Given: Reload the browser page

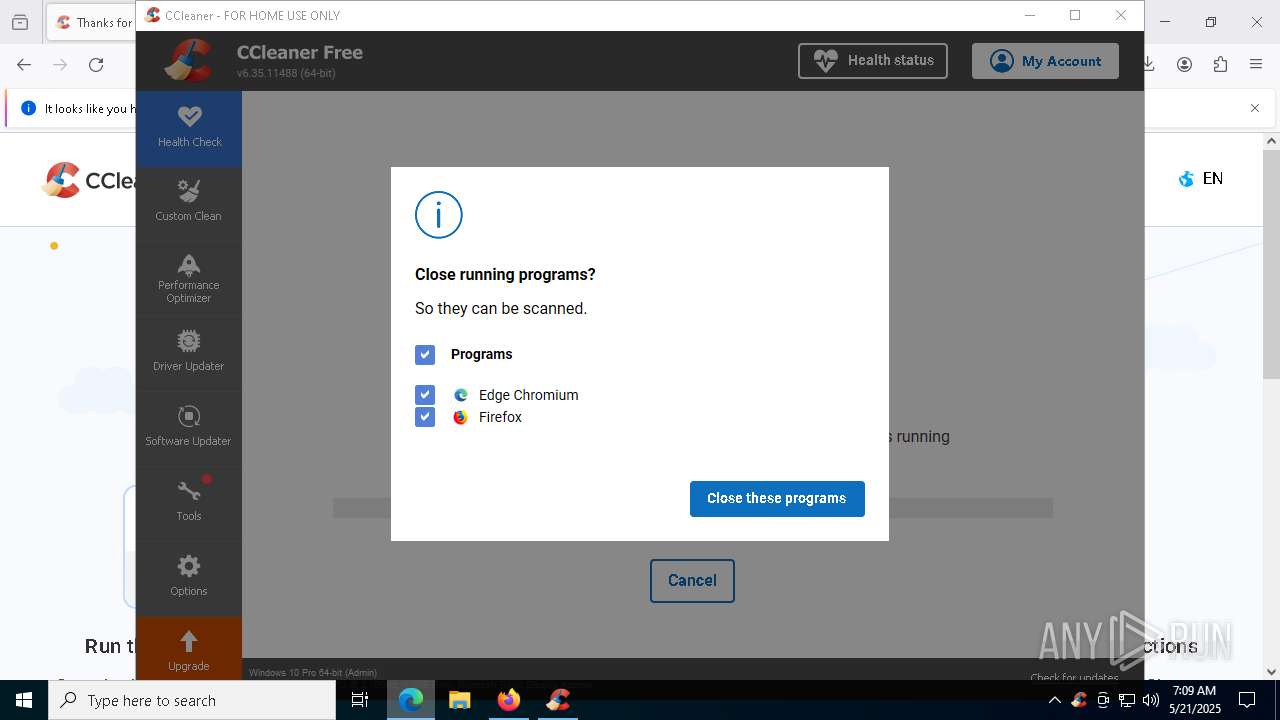Looking at the screenshot, I should (x=96, y=64).
